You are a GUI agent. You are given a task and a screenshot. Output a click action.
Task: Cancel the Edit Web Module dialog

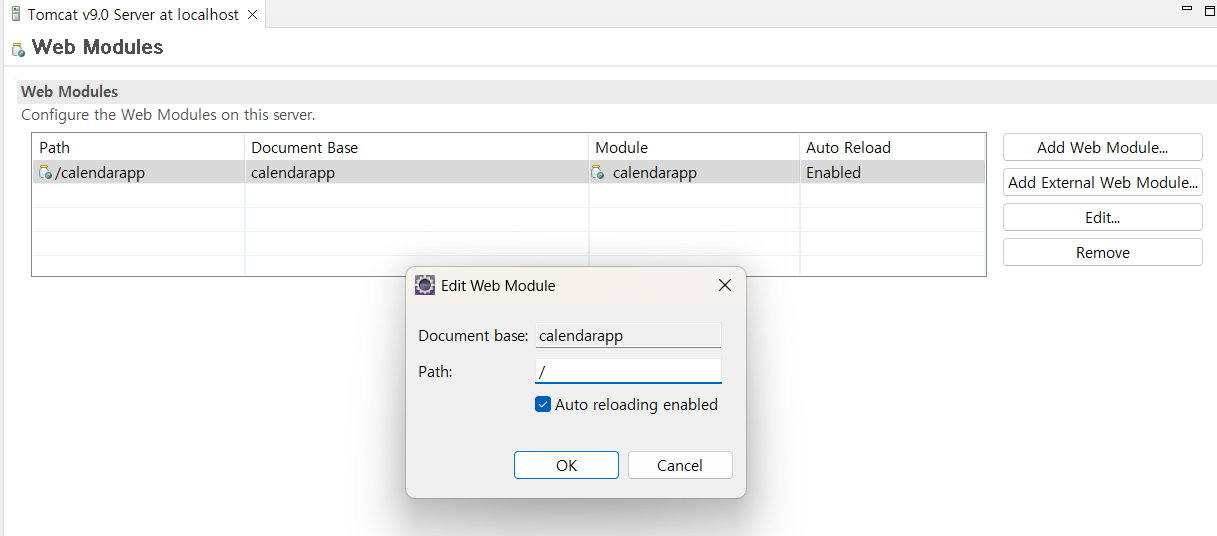click(x=680, y=465)
